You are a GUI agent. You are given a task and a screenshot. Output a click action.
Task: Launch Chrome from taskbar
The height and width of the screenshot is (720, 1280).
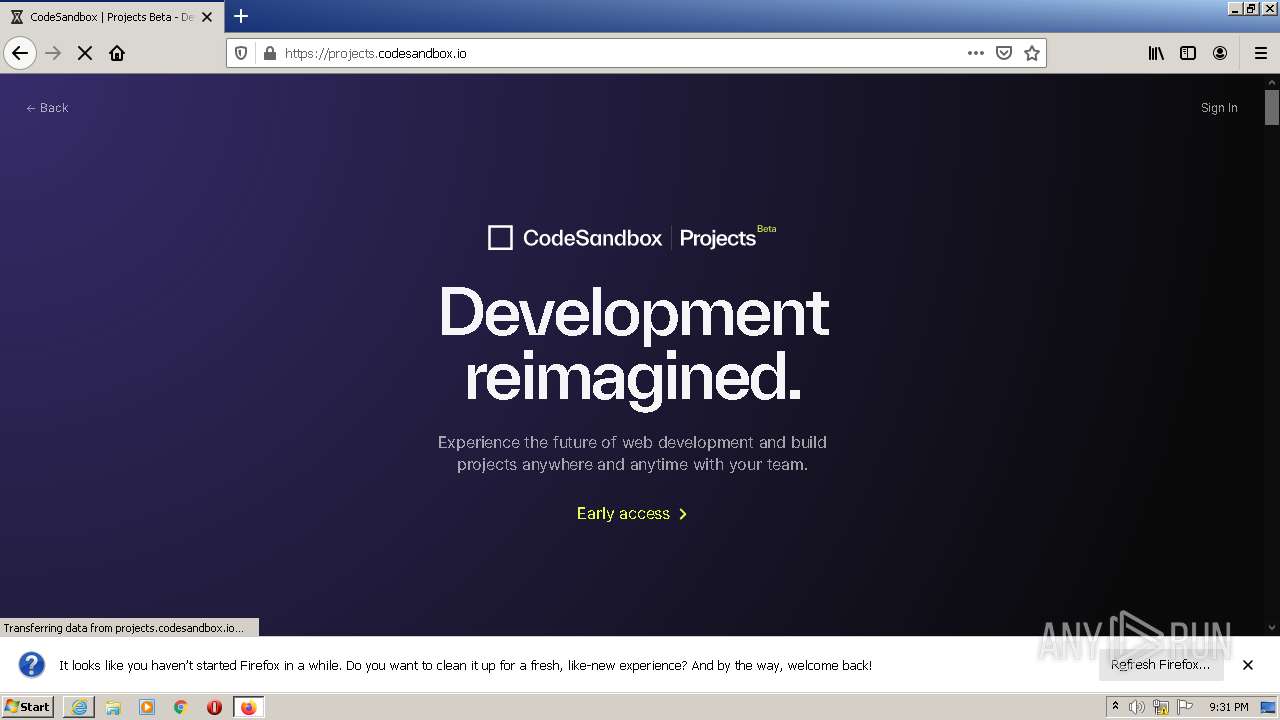(x=181, y=707)
